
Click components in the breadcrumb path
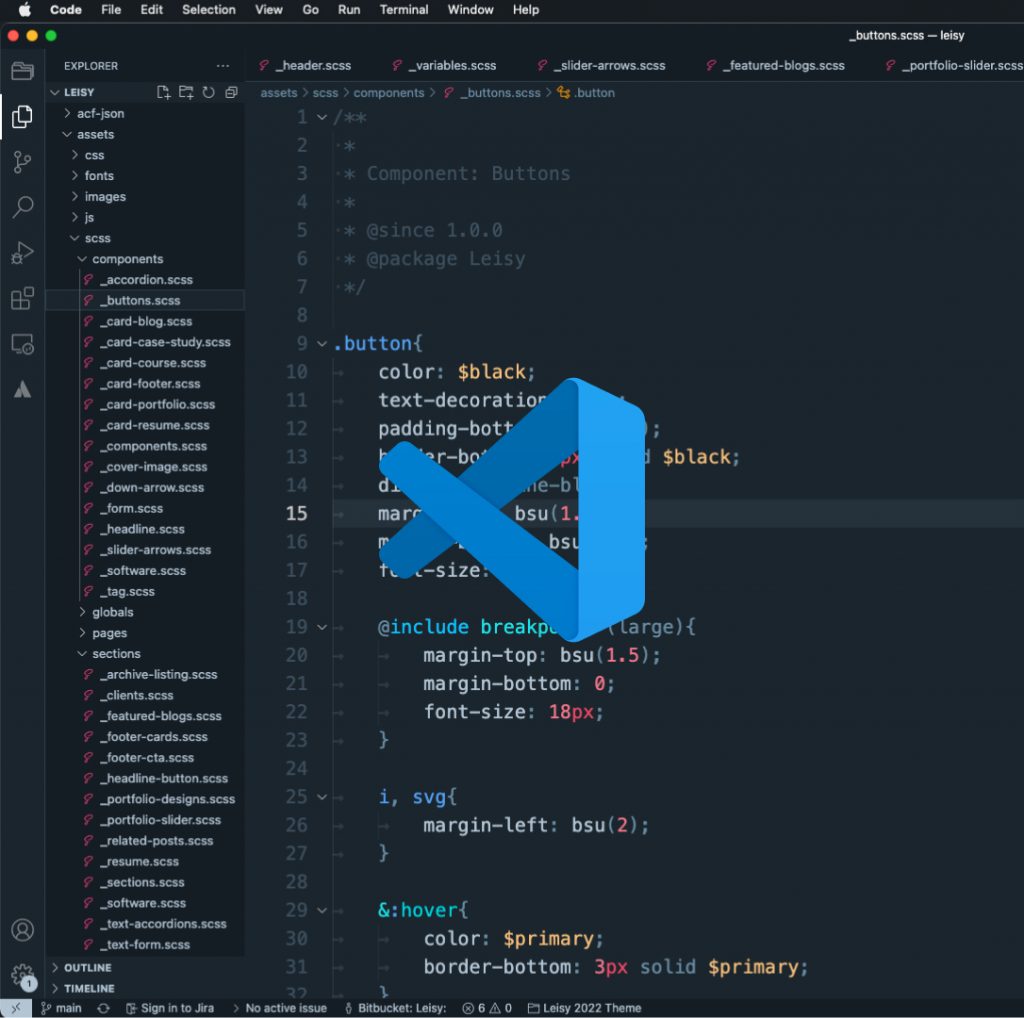coord(389,93)
